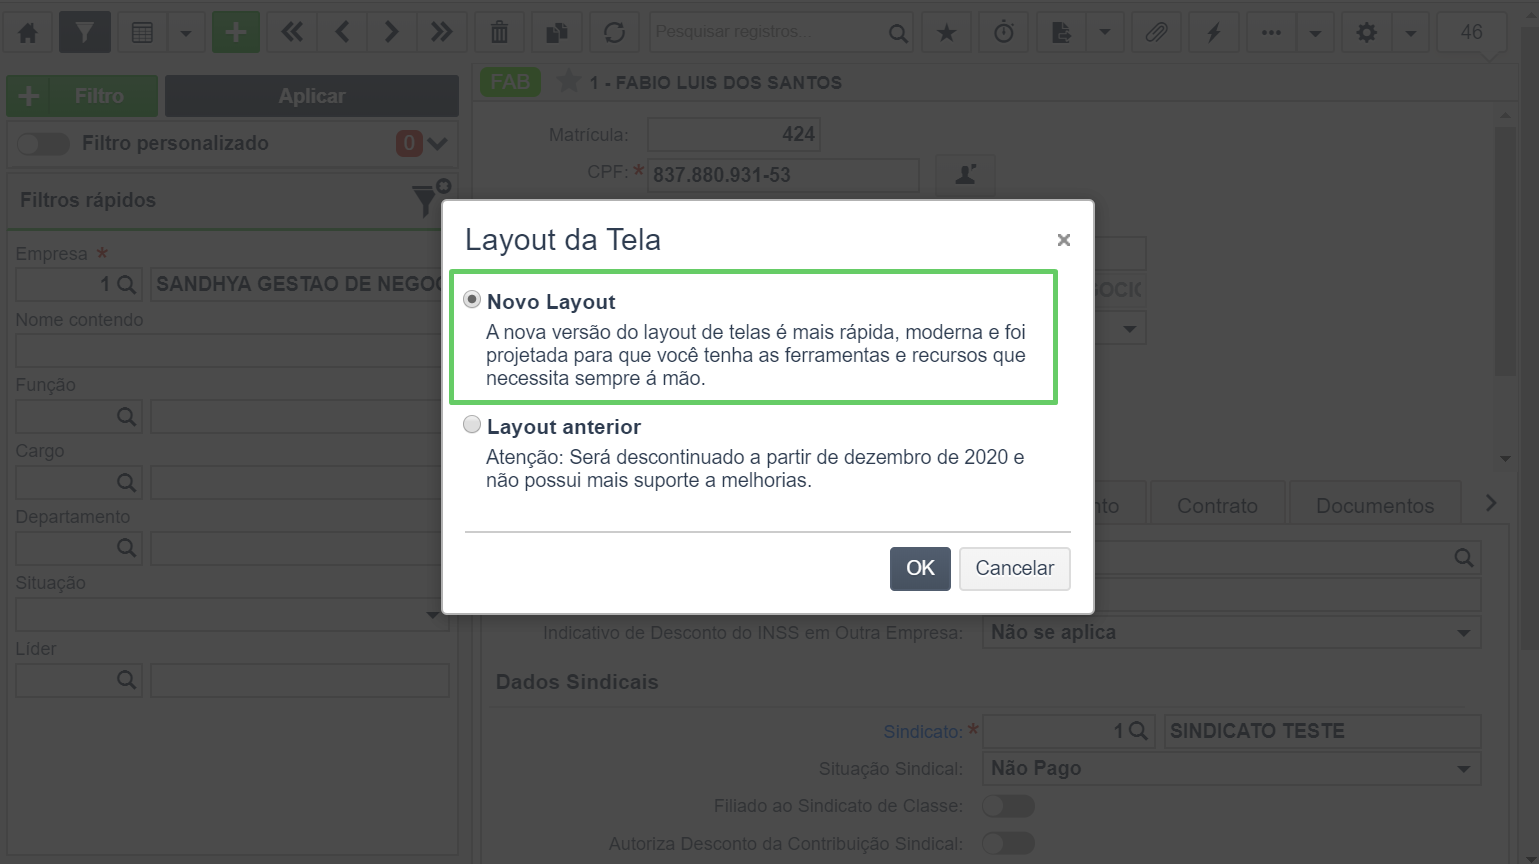Screen dimensions: 1539x864
Task: Select the Layout anterior radio button
Action: [x=472, y=425]
